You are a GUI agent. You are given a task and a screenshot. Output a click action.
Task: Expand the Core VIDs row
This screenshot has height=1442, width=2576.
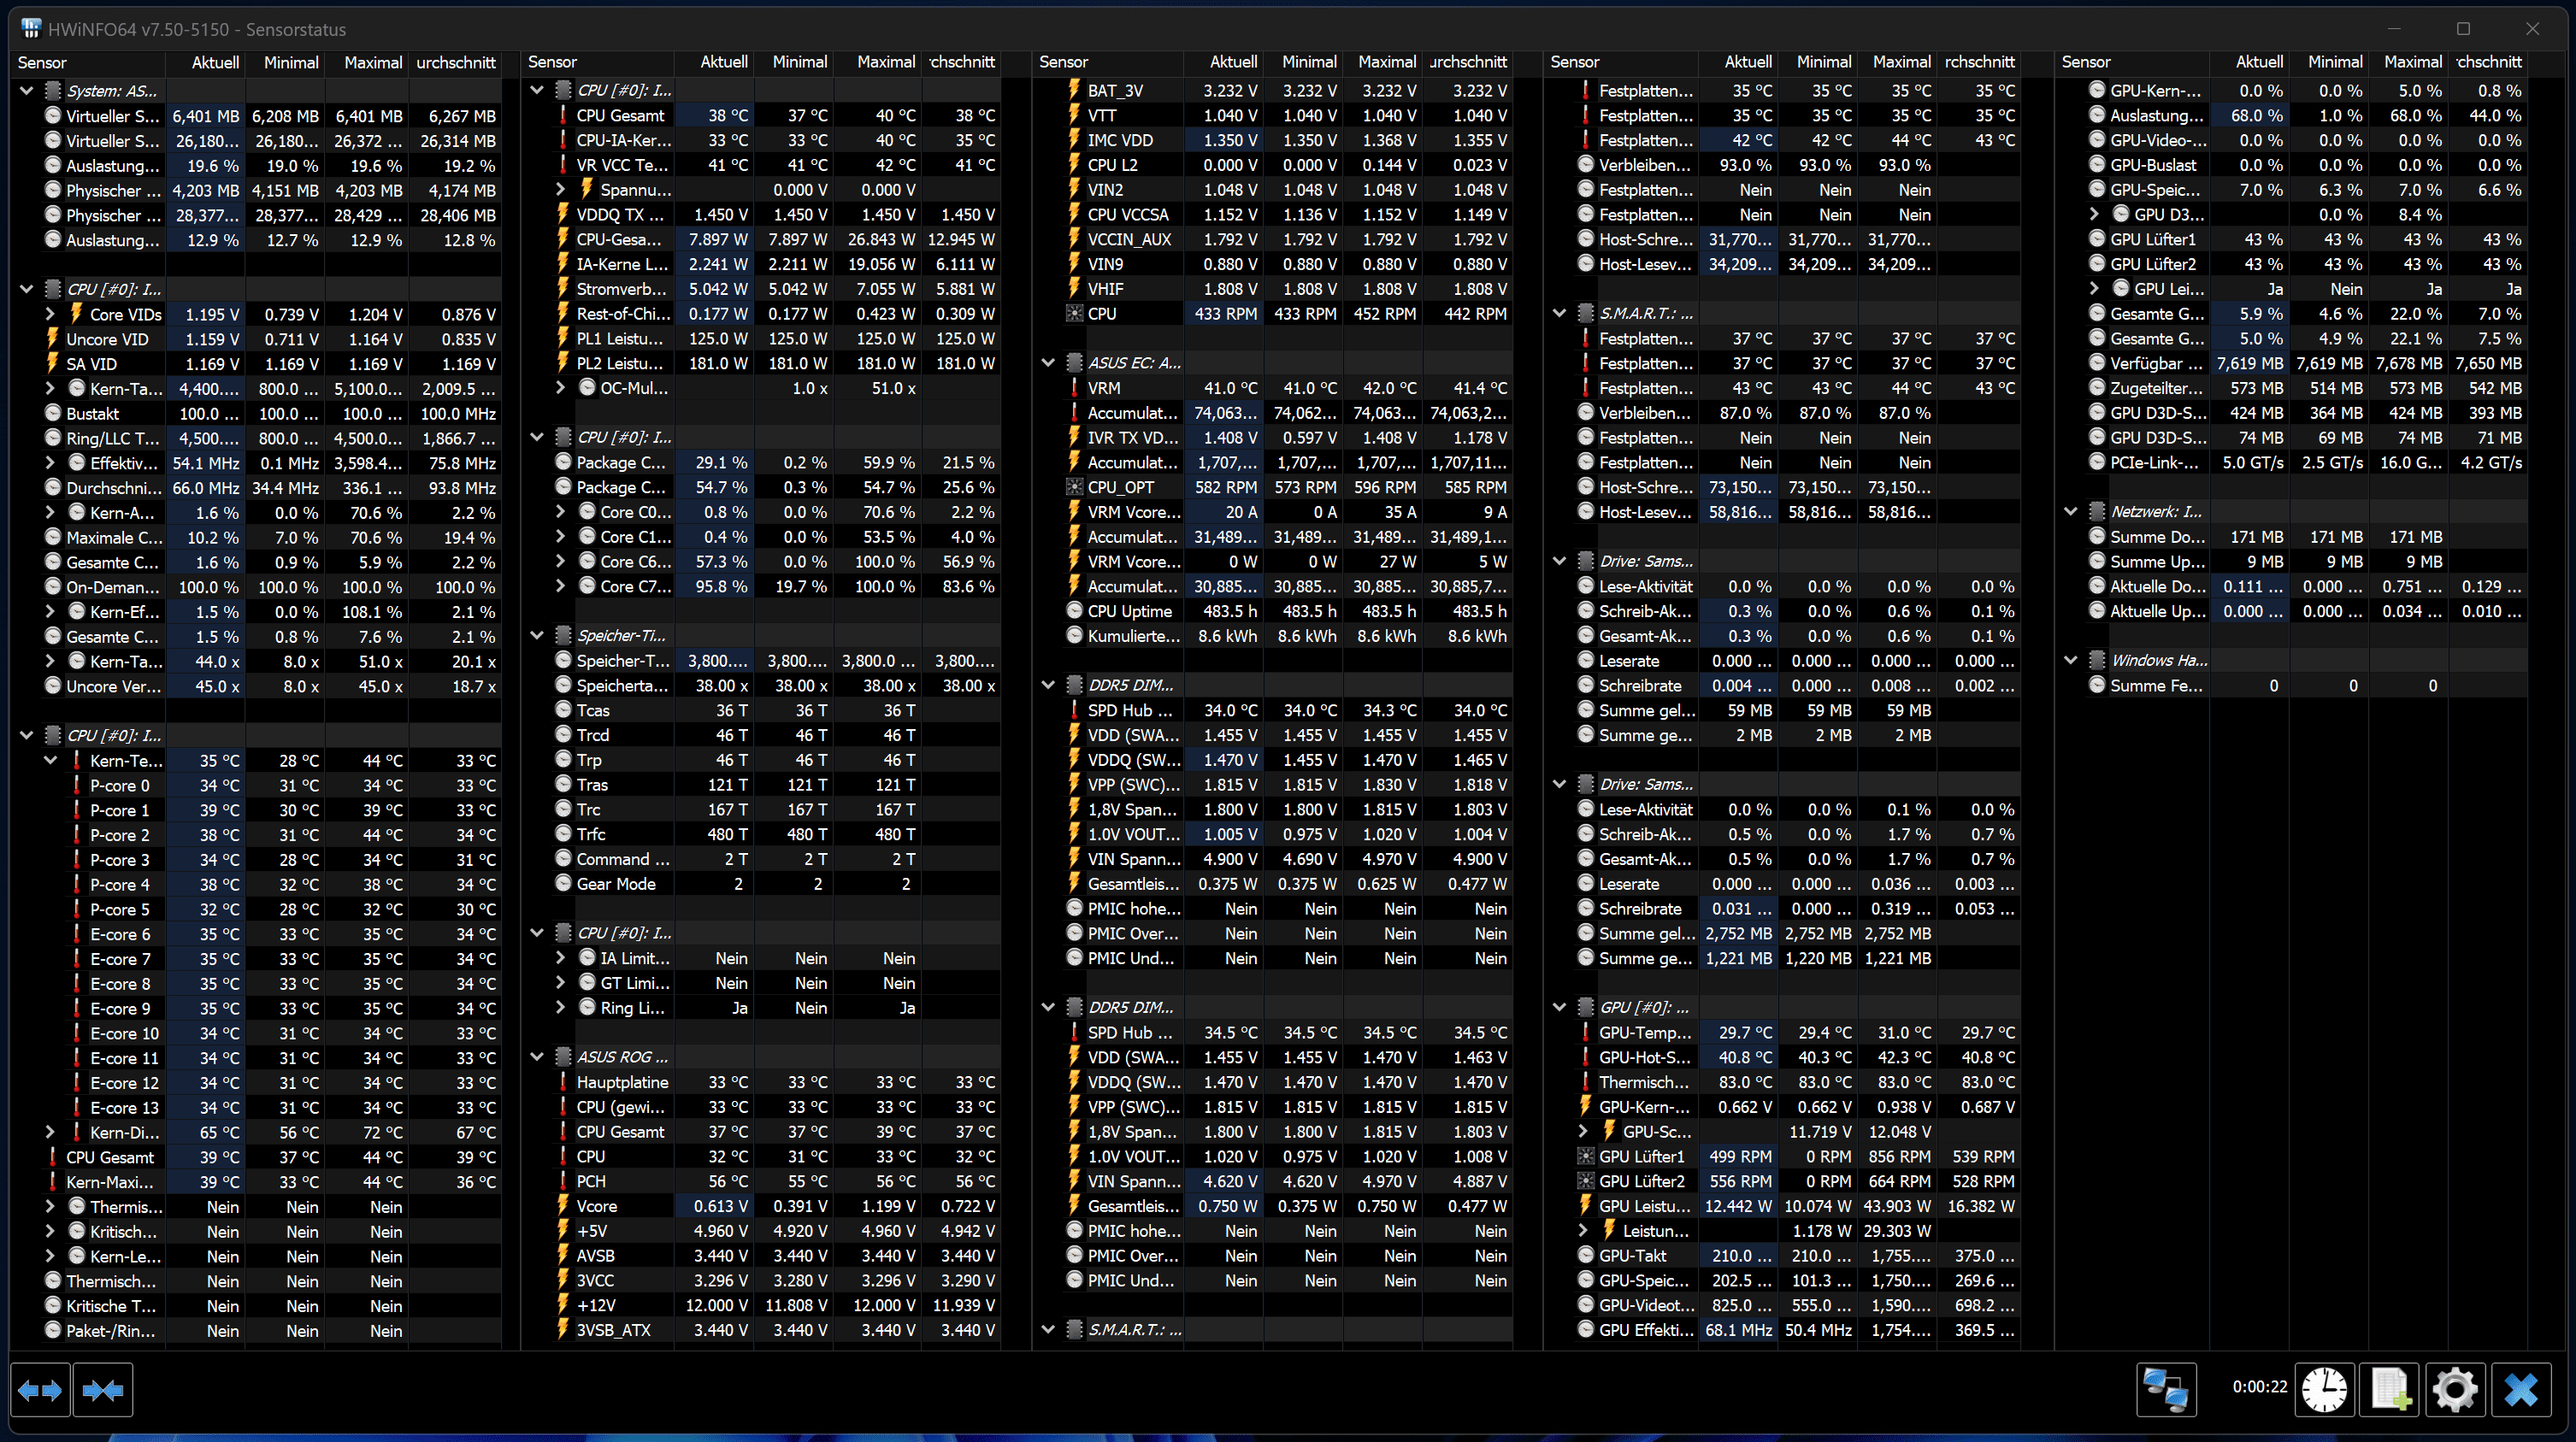click(x=50, y=314)
